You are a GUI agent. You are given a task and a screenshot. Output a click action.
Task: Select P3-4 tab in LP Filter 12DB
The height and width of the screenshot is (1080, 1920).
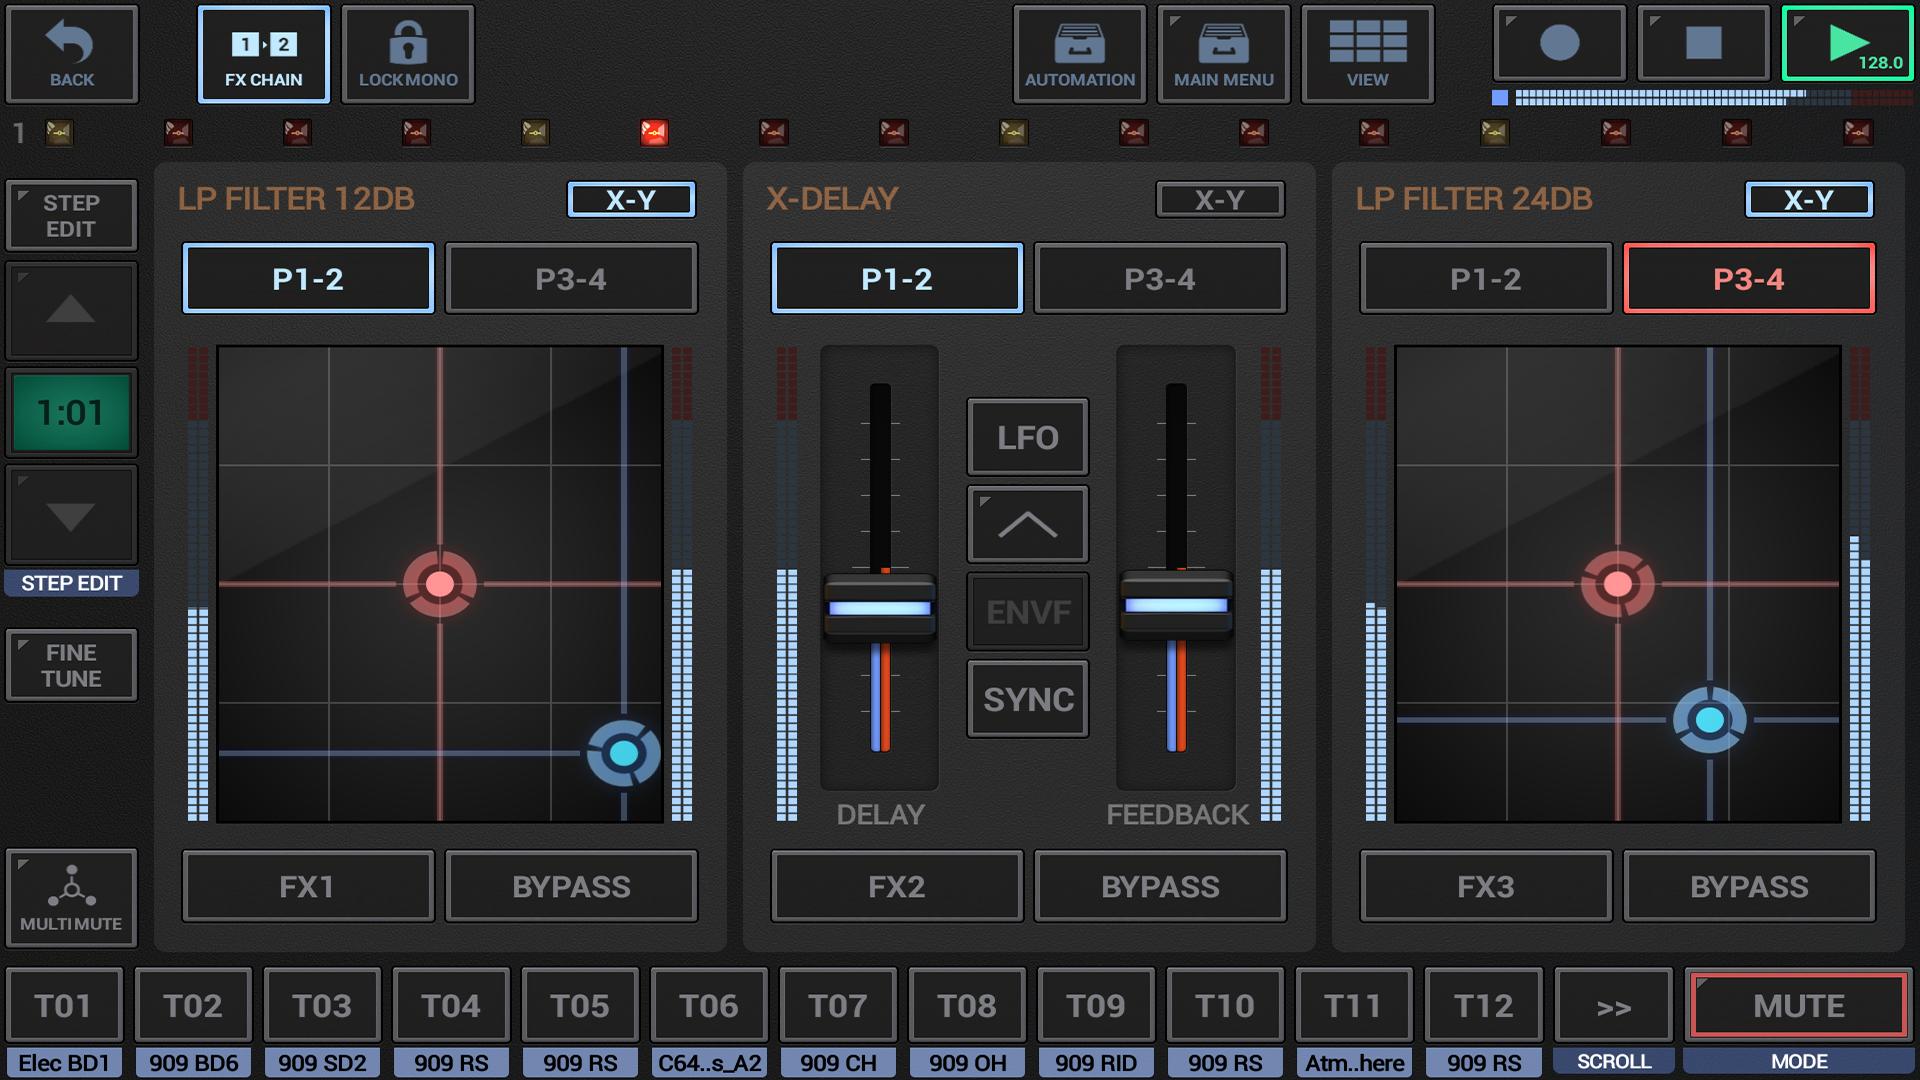tap(571, 279)
